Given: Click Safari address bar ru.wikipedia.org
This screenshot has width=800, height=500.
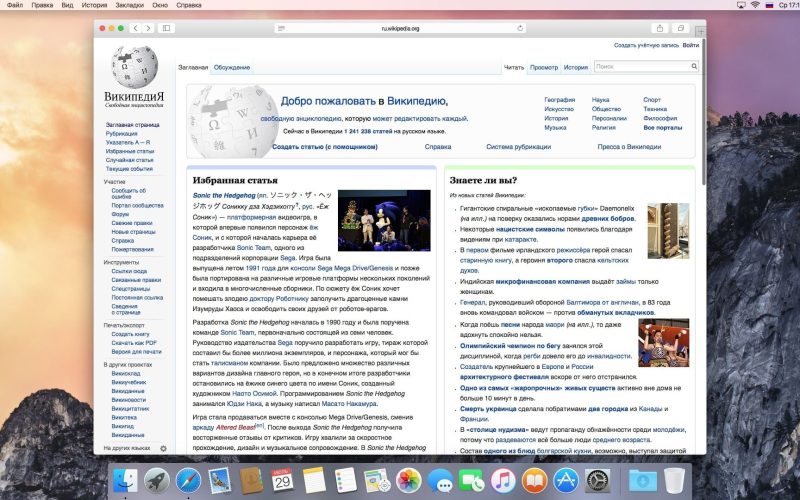Looking at the screenshot, I should click(x=401, y=28).
